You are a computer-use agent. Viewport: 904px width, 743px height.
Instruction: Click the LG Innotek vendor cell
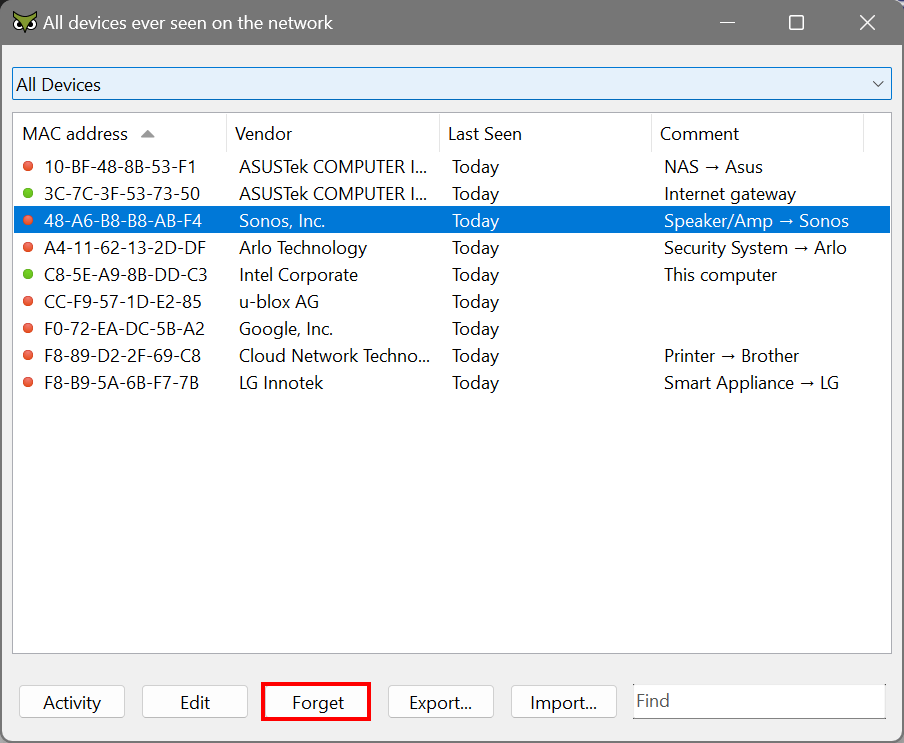pos(281,383)
